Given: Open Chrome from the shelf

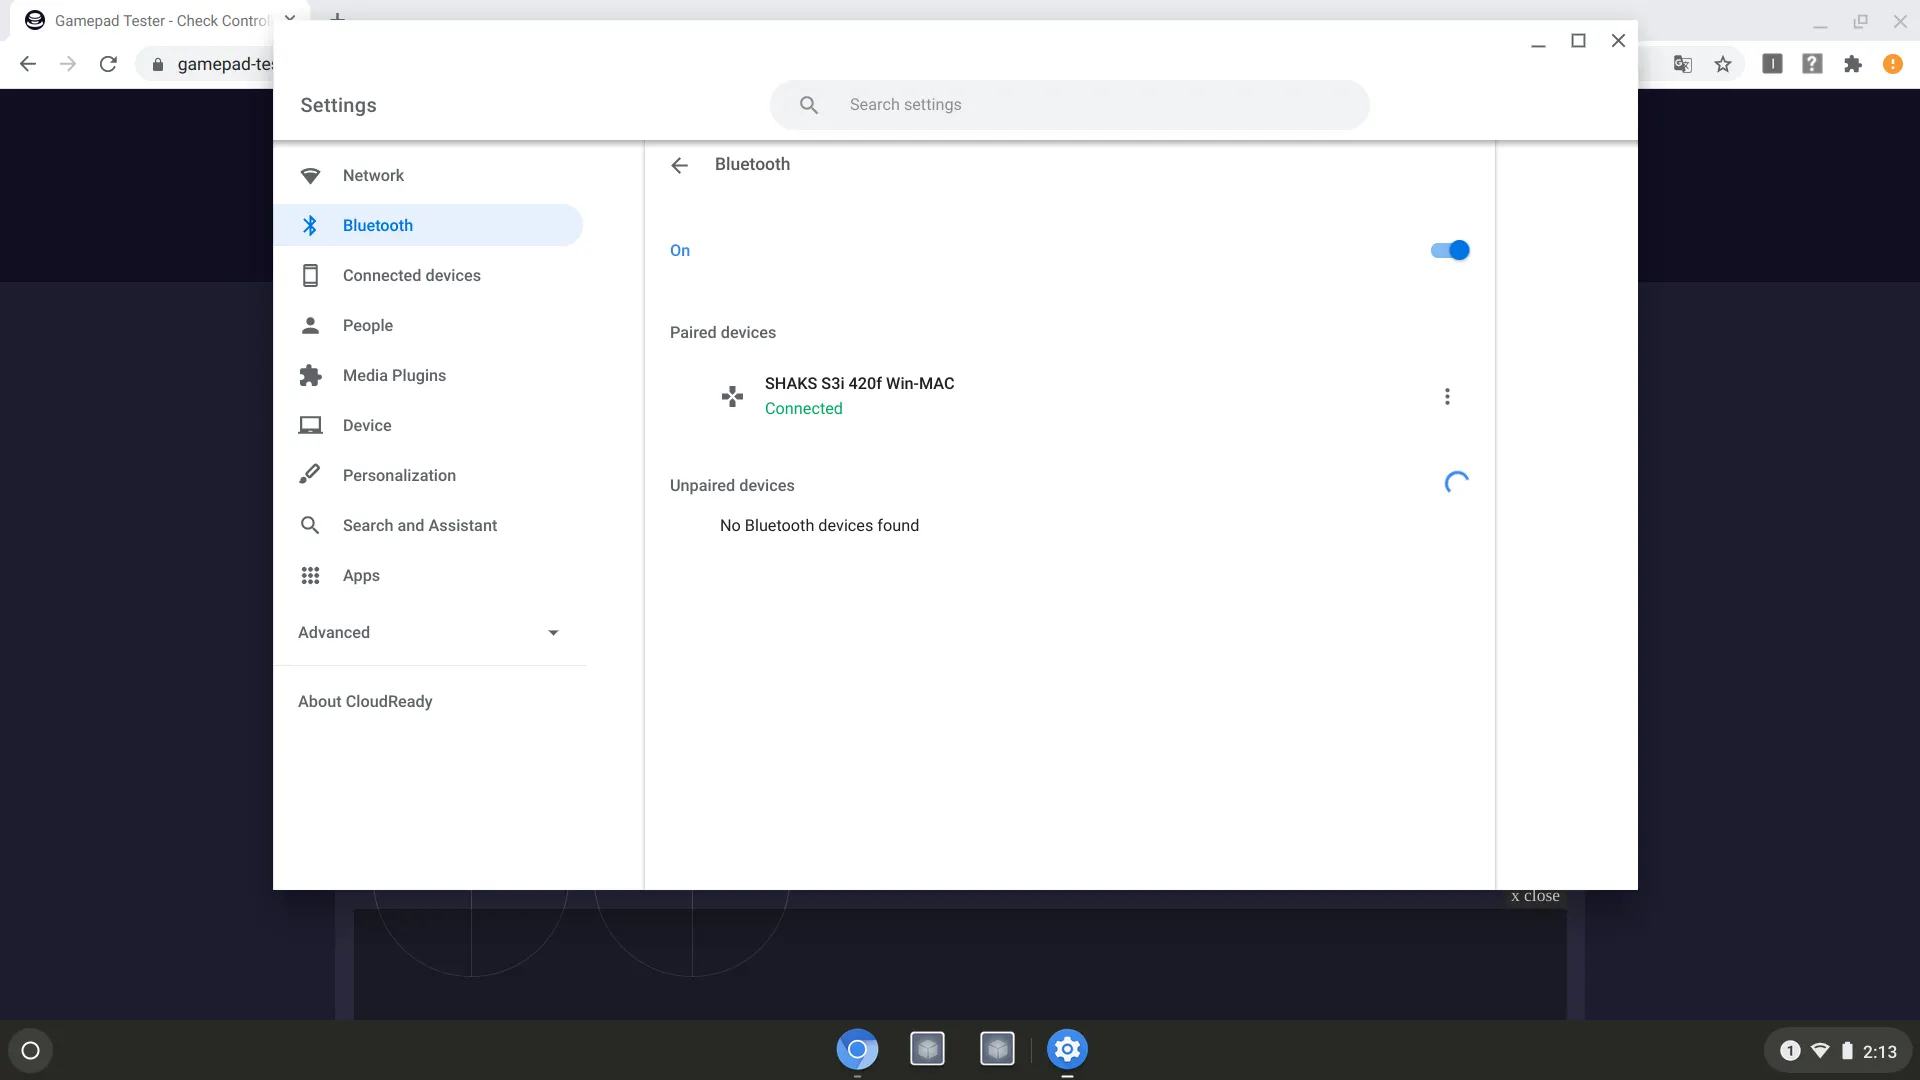Looking at the screenshot, I should (857, 1050).
